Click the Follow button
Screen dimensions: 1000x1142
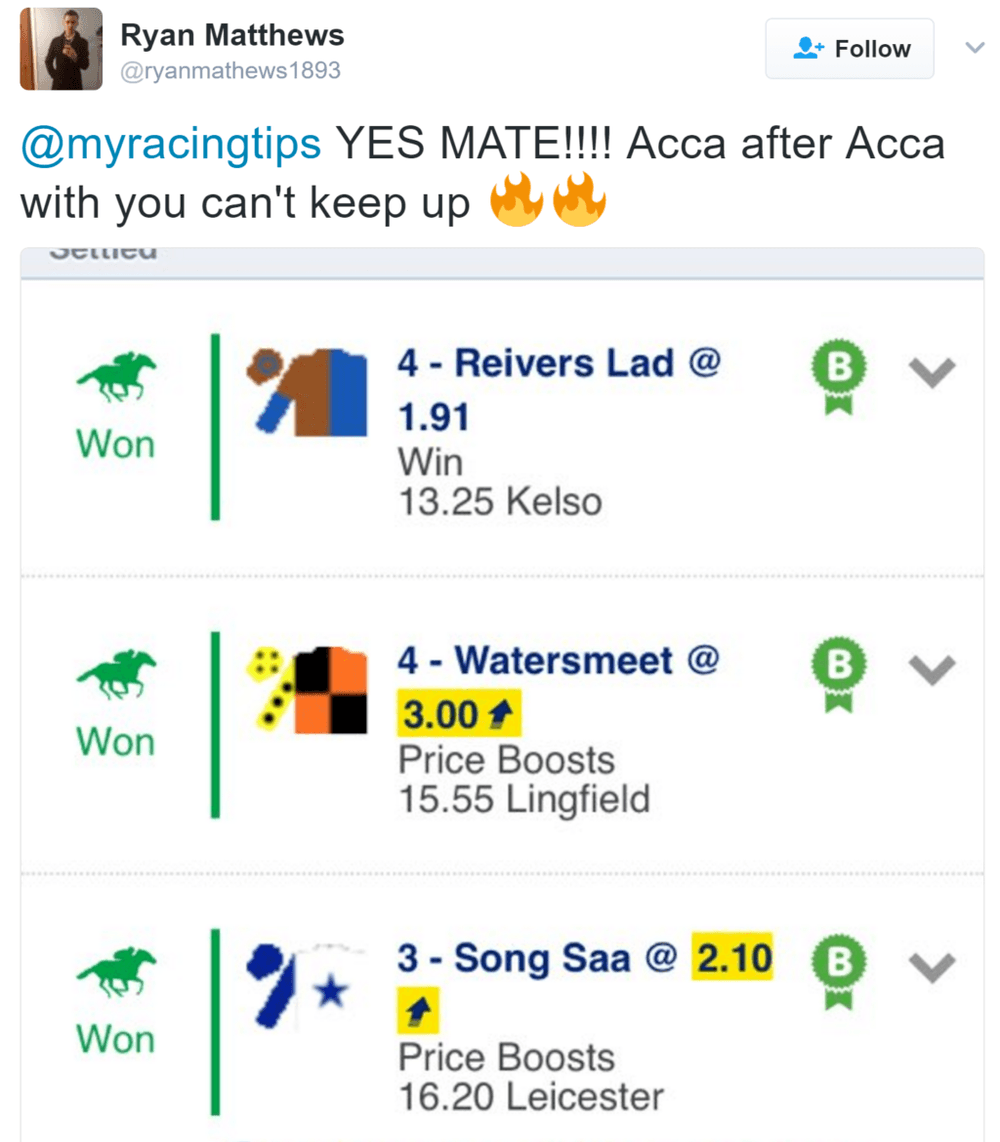[850, 48]
